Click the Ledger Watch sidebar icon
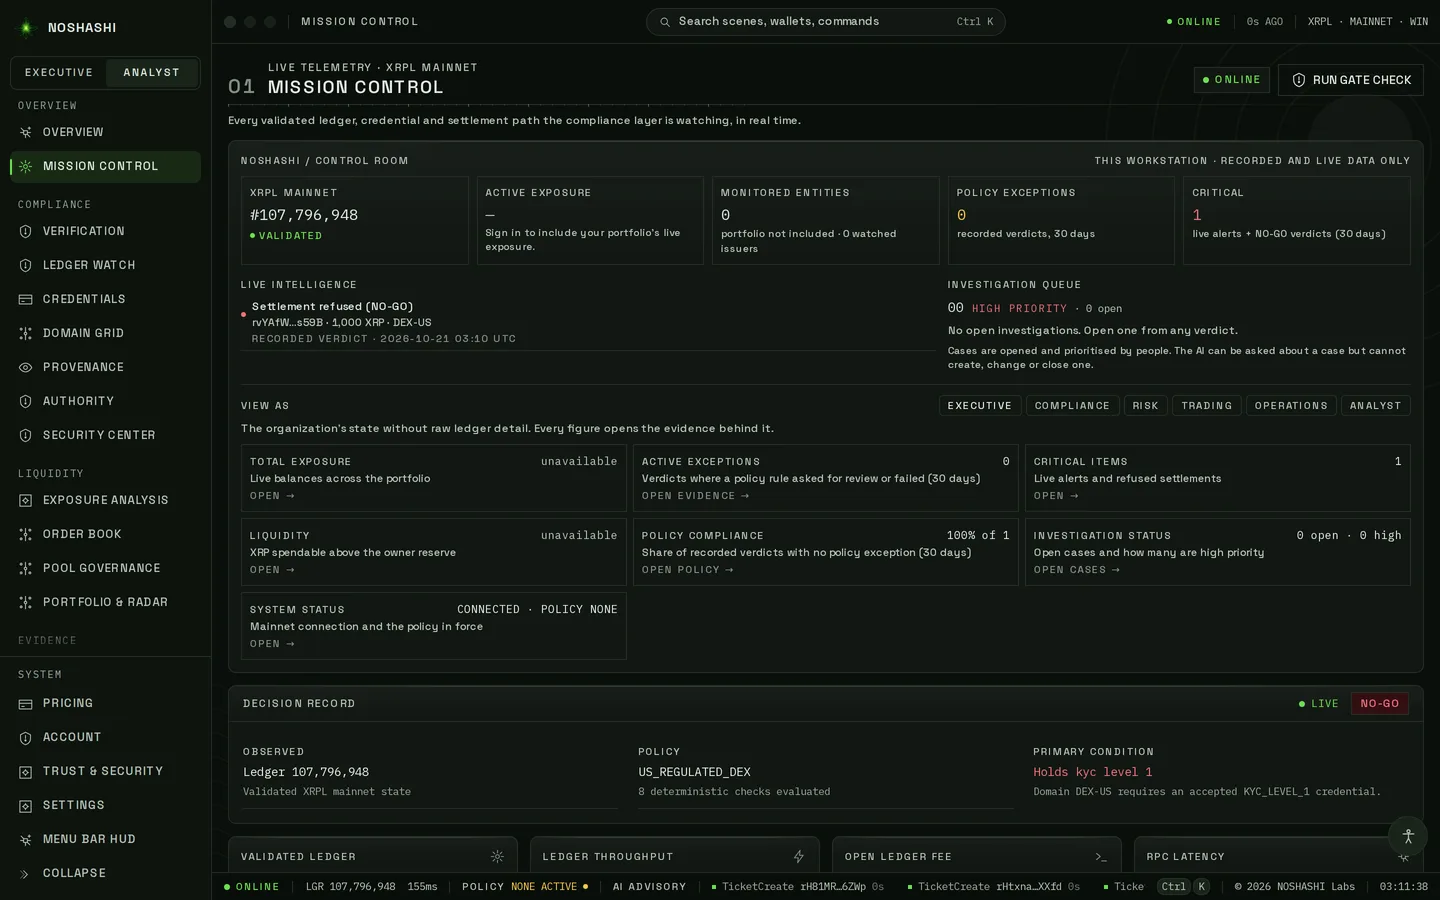Viewport: 1440px width, 900px height. pyautogui.click(x=26, y=265)
